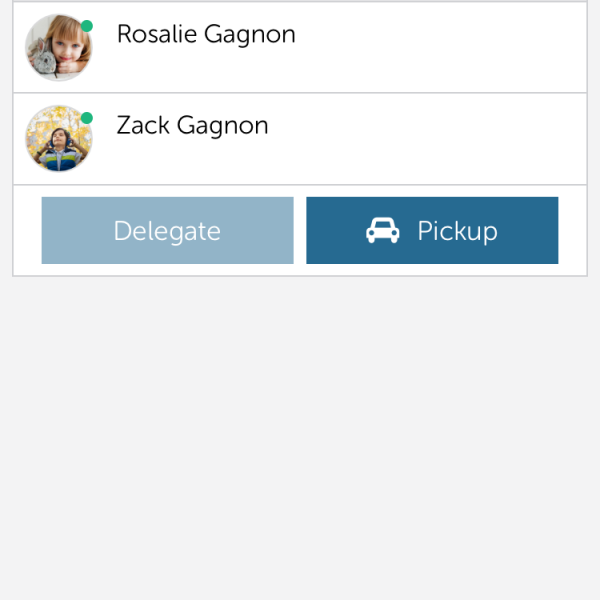
Task: Select the Zack Gagnon name label
Action: (192, 126)
